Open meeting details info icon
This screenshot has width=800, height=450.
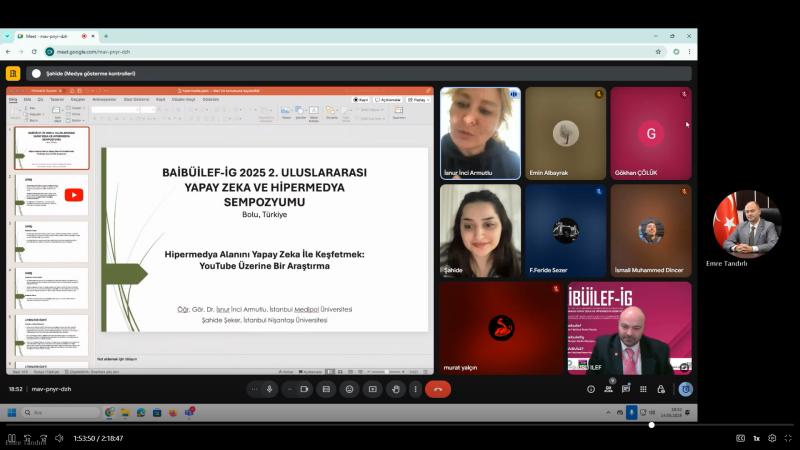(591, 389)
